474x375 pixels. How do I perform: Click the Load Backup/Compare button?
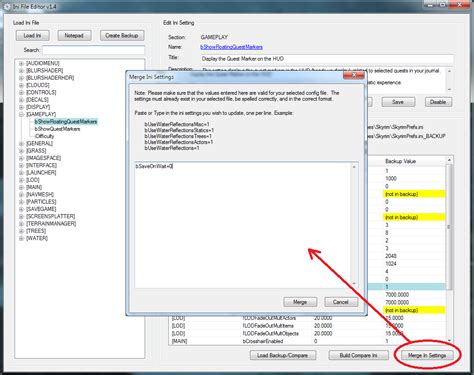pos(282,355)
